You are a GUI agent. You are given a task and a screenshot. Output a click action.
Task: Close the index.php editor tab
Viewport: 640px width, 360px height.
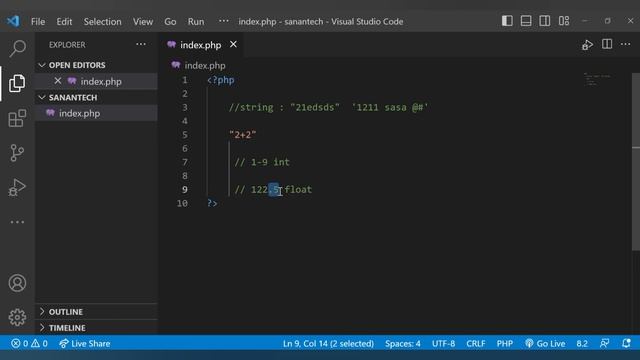[x=233, y=44]
